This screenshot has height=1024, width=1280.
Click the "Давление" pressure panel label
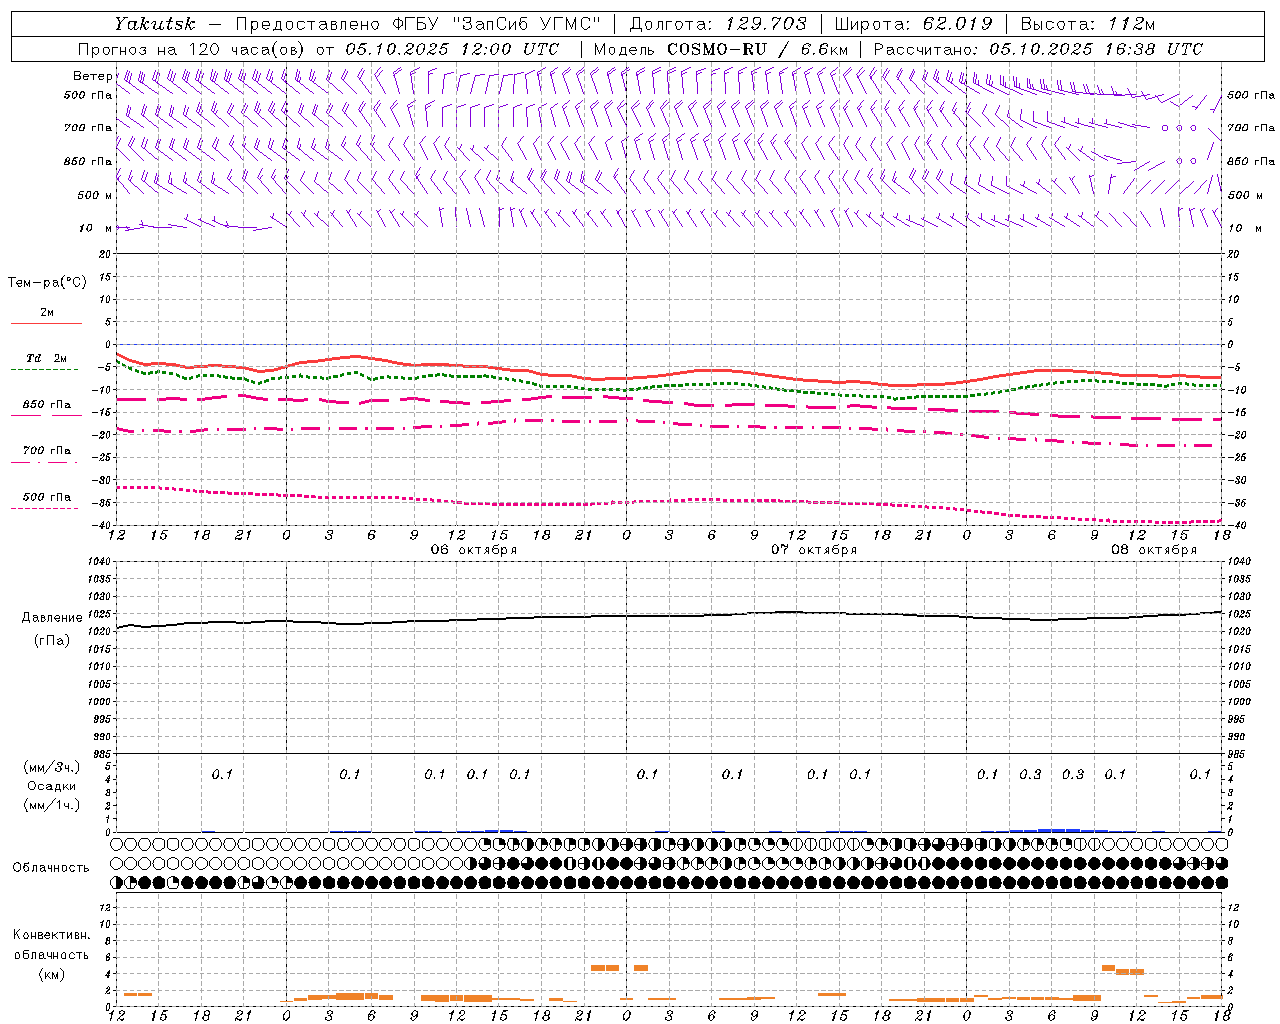(52, 618)
